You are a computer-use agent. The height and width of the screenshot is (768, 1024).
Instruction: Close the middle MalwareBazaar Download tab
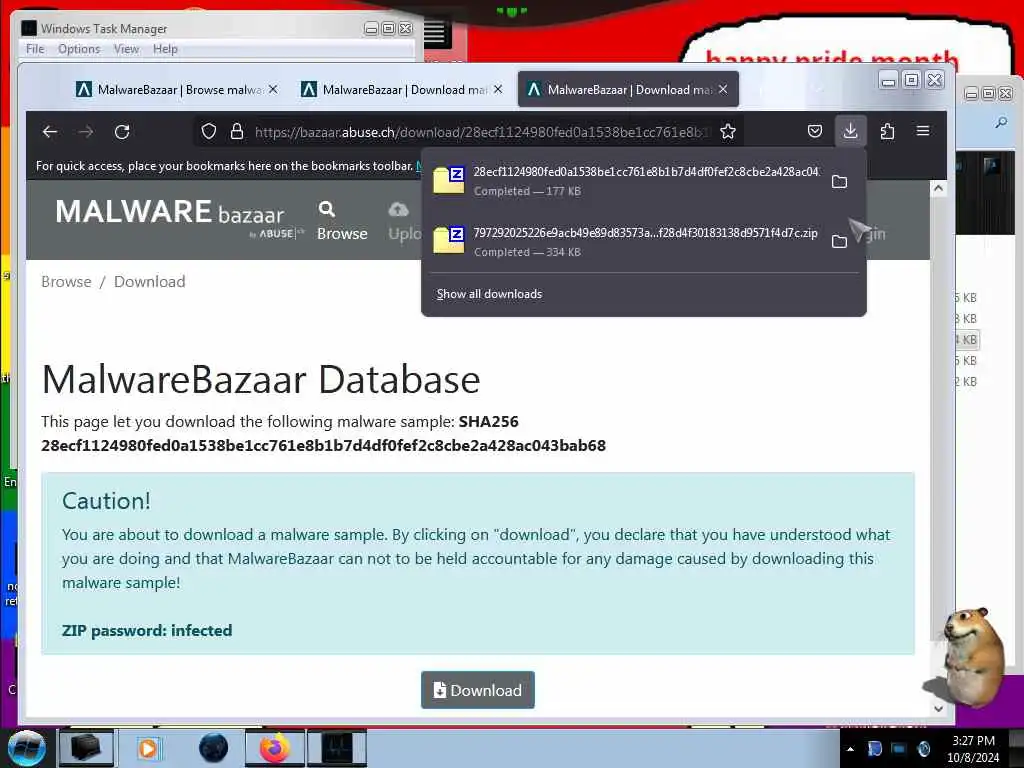pyautogui.click(x=498, y=89)
